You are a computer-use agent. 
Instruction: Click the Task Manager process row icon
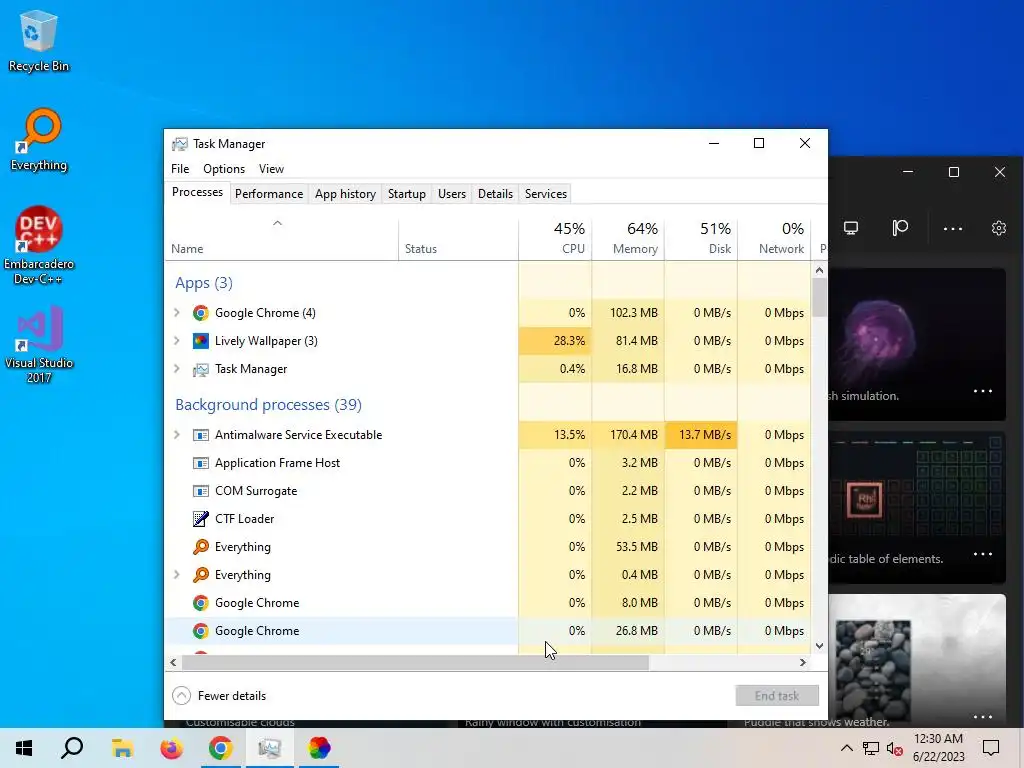pyautogui.click(x=200, y=369)
